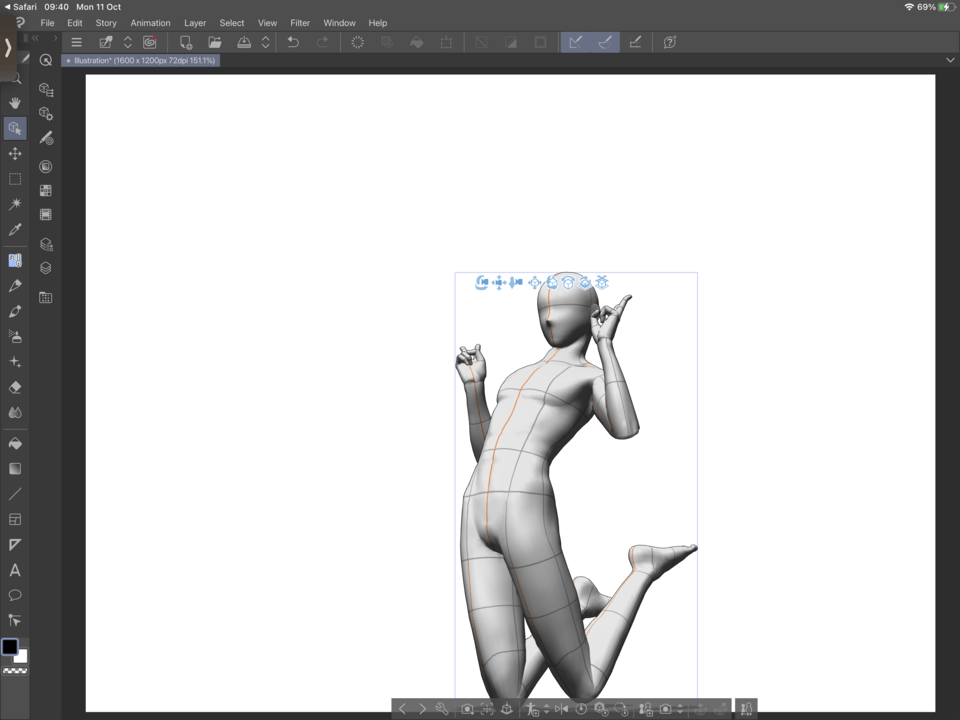Select the Blend tool
The height and width of the screenshot is (720, 960).
click(15, 413)
